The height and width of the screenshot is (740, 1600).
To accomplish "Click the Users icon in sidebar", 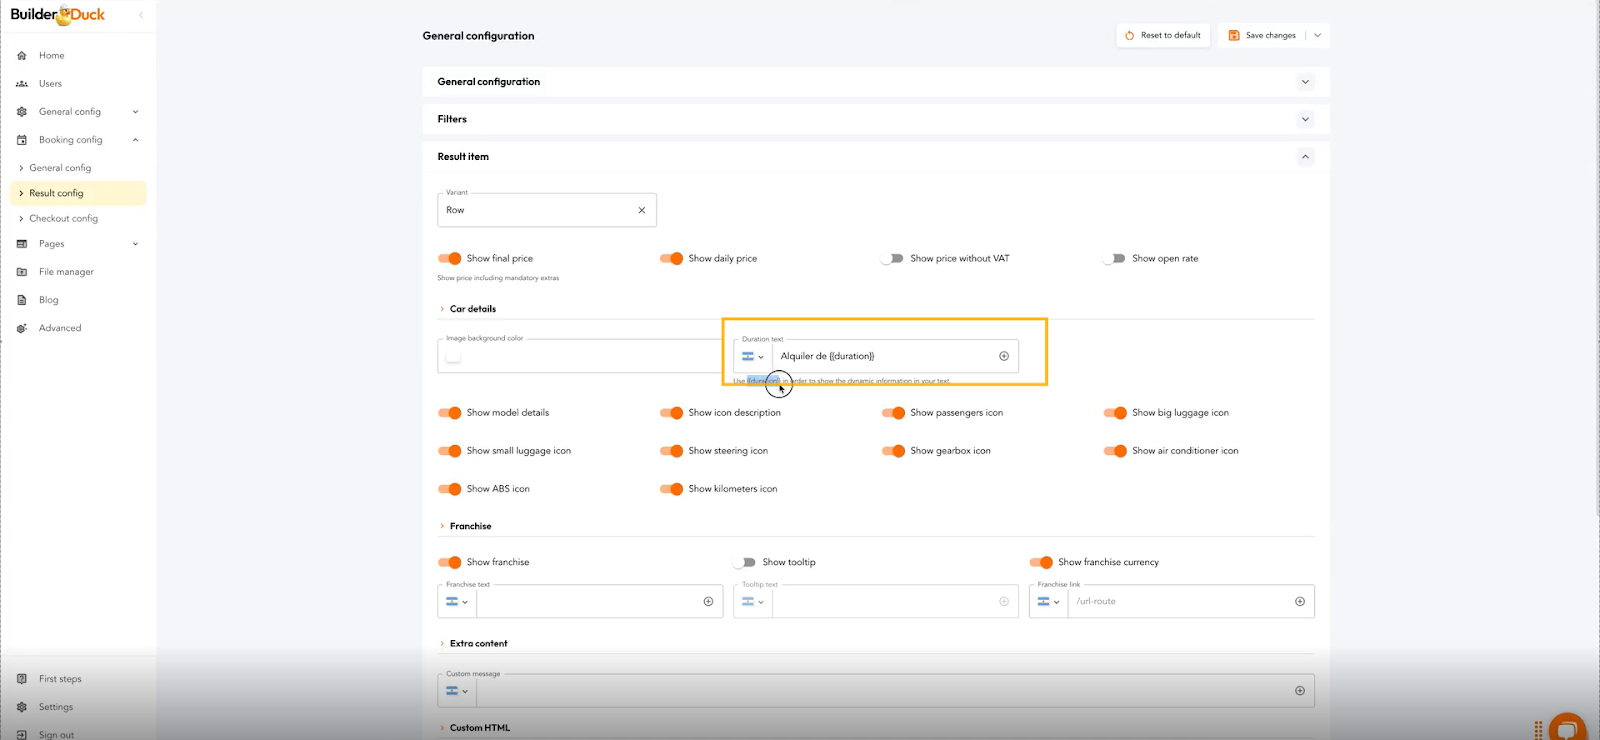I will click(22, 84).
